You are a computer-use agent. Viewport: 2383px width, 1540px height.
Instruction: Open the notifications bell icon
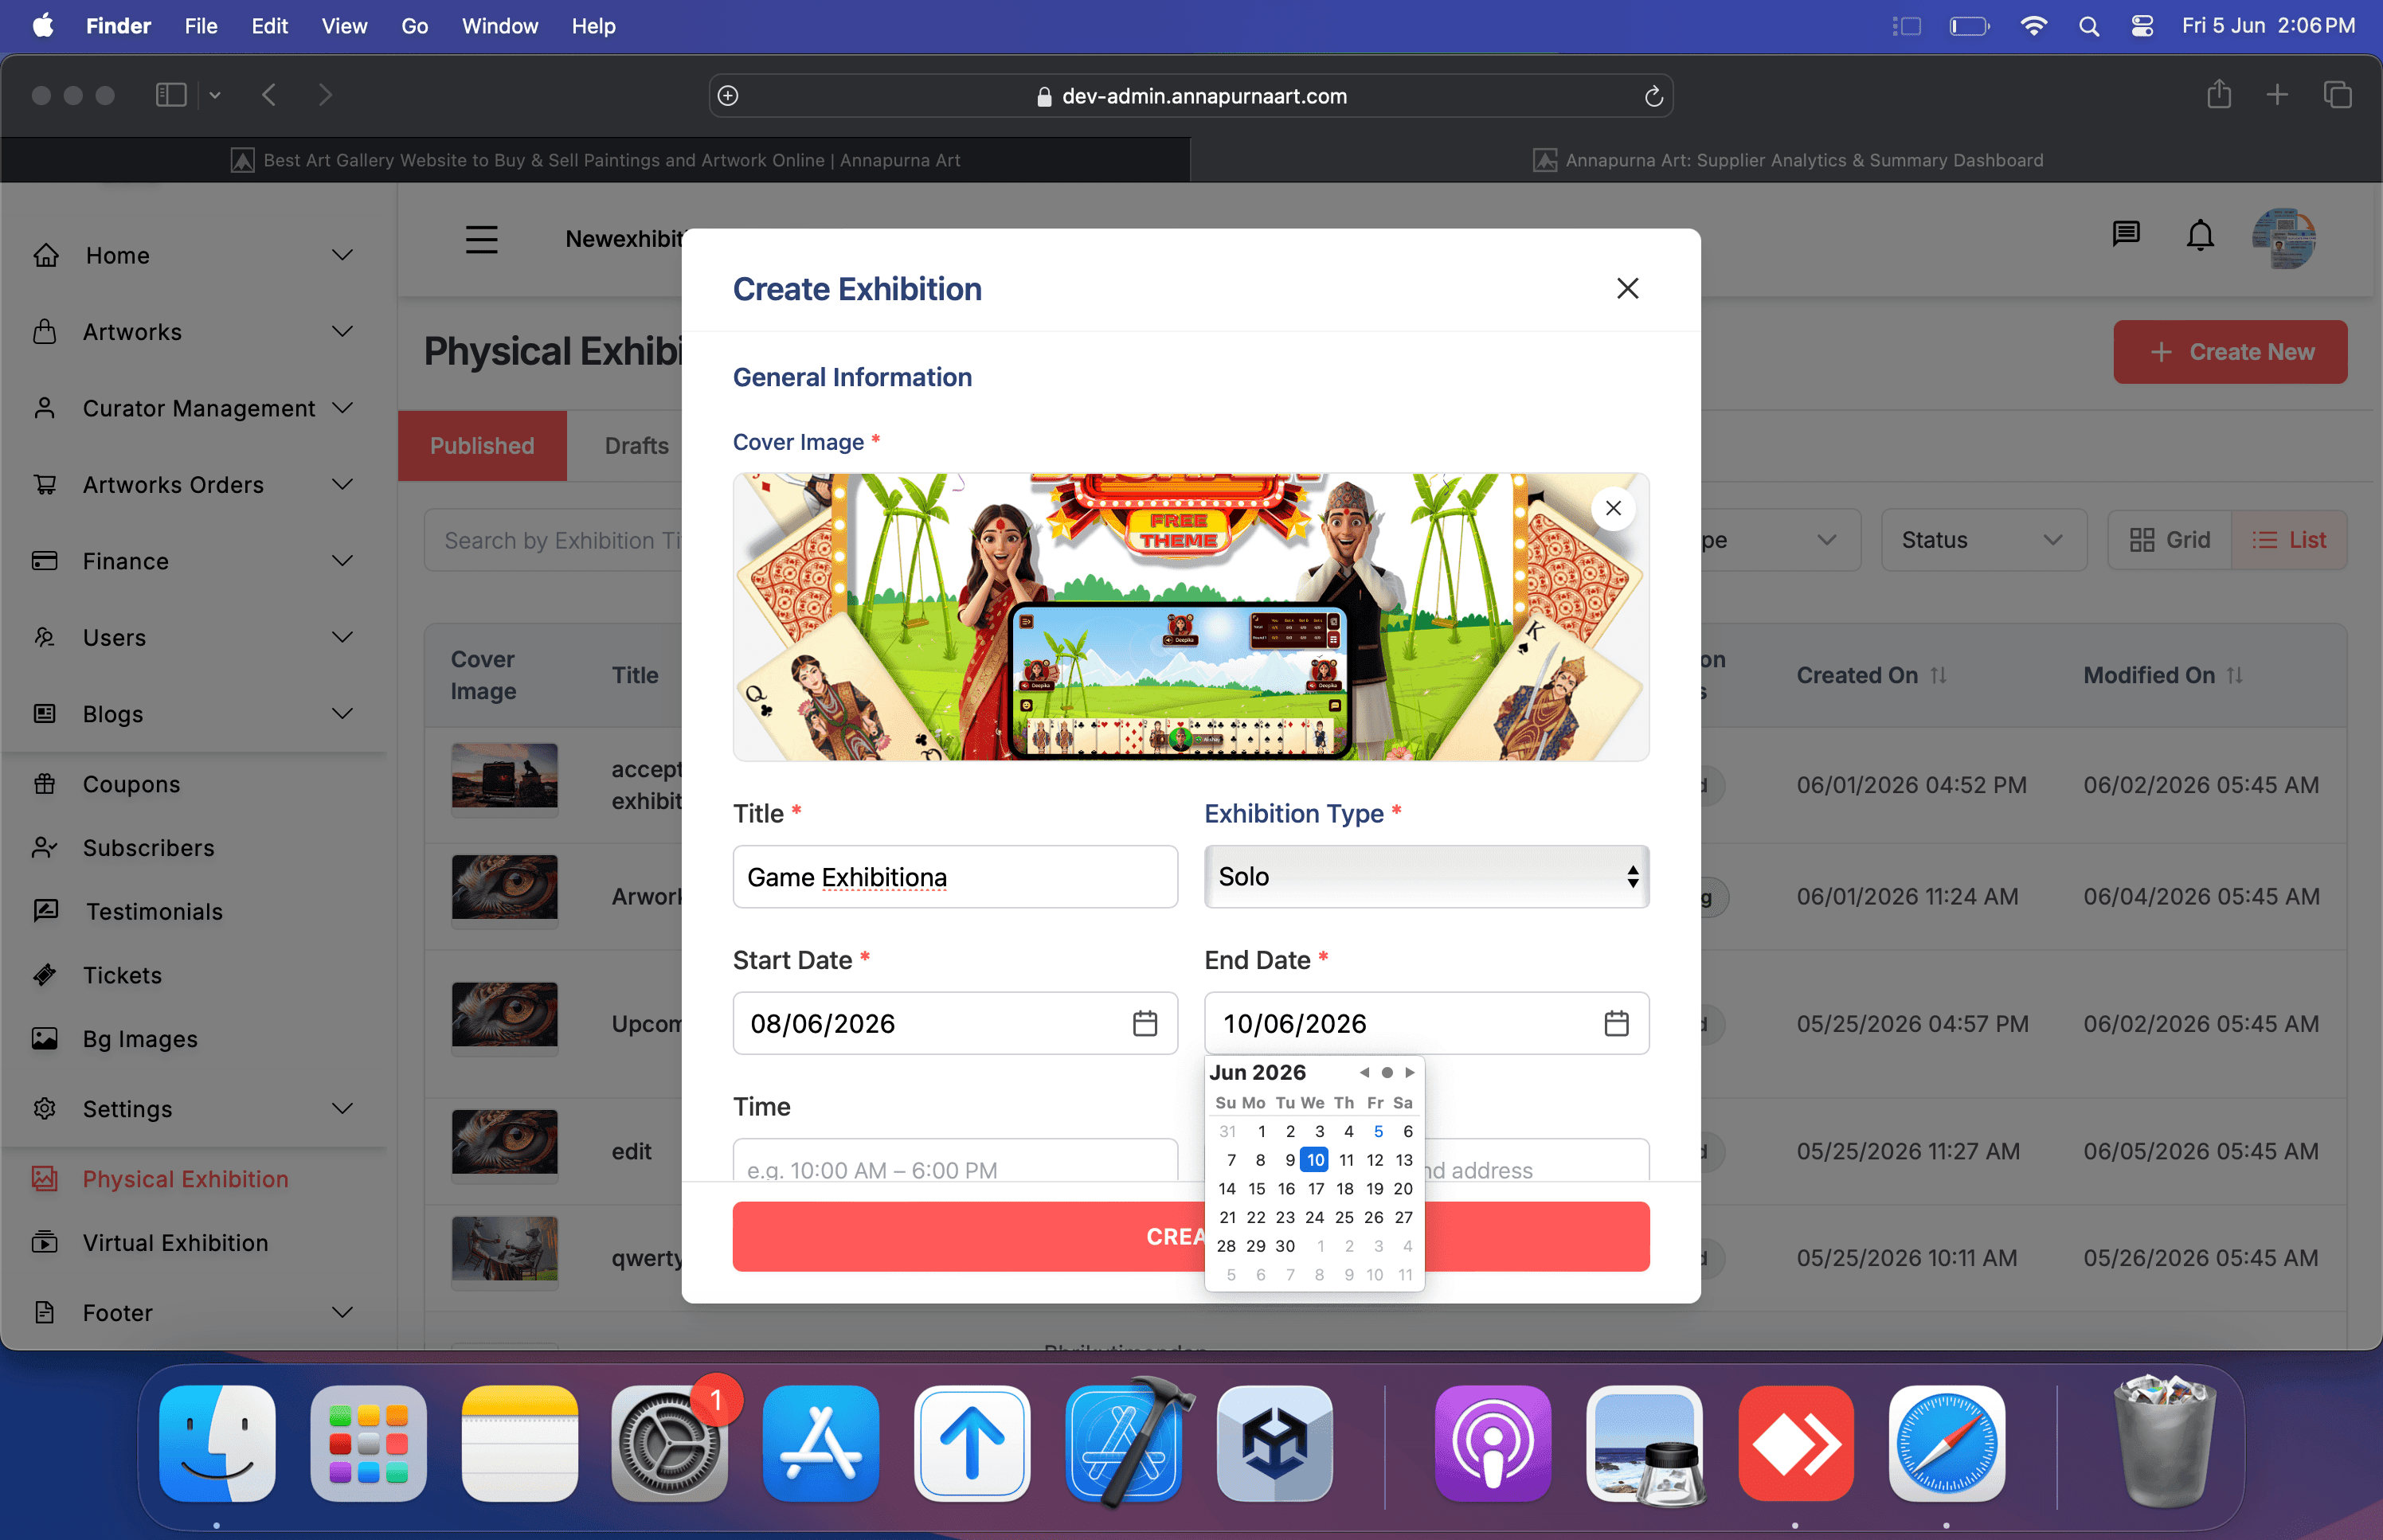click(2200, 236)
